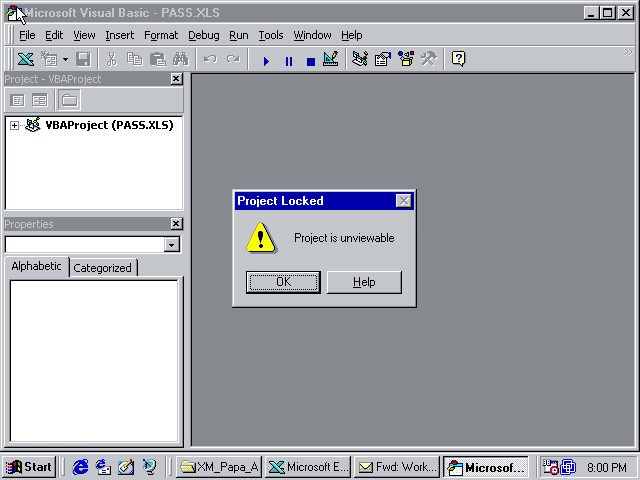Switch to the Categorized tab
This screenshot has width=640, height=480.
coord(102,268)
